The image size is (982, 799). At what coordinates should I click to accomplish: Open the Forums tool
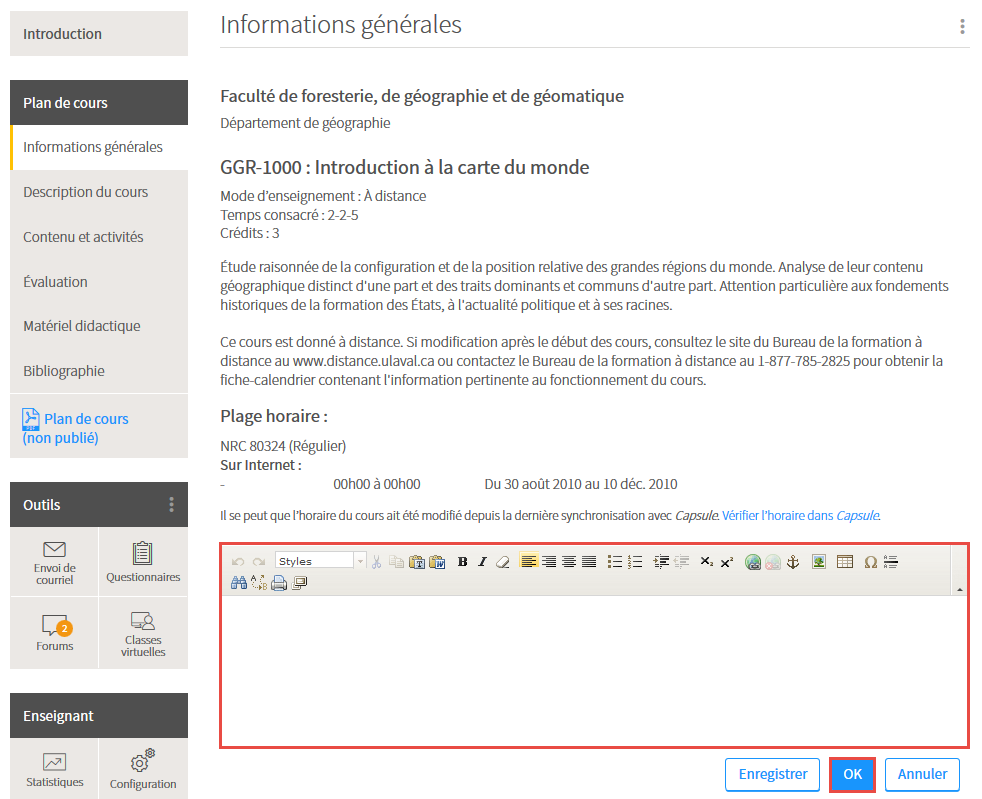[54, 632]
